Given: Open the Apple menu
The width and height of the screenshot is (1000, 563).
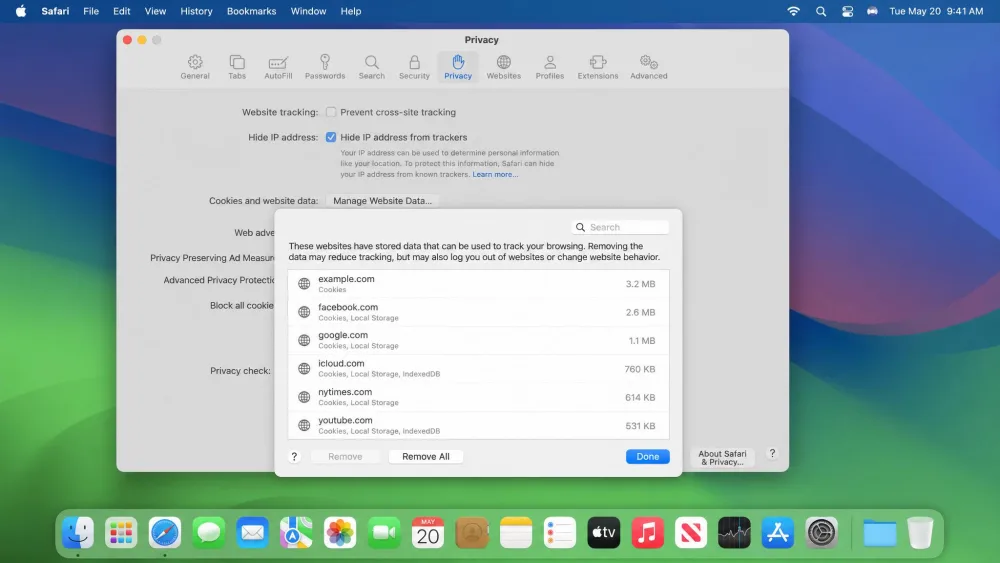Looking at the screenshot, I should 20,11.
